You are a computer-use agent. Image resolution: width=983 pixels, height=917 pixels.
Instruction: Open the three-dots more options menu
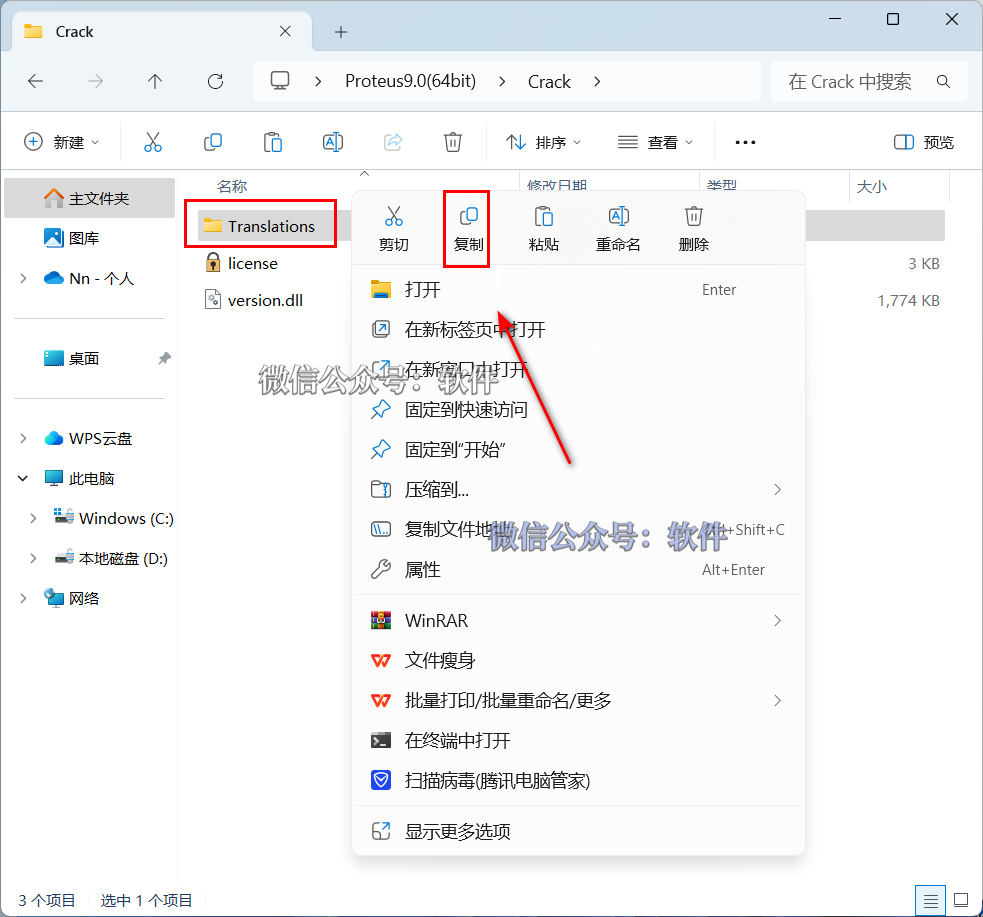[x=745, y=143]
